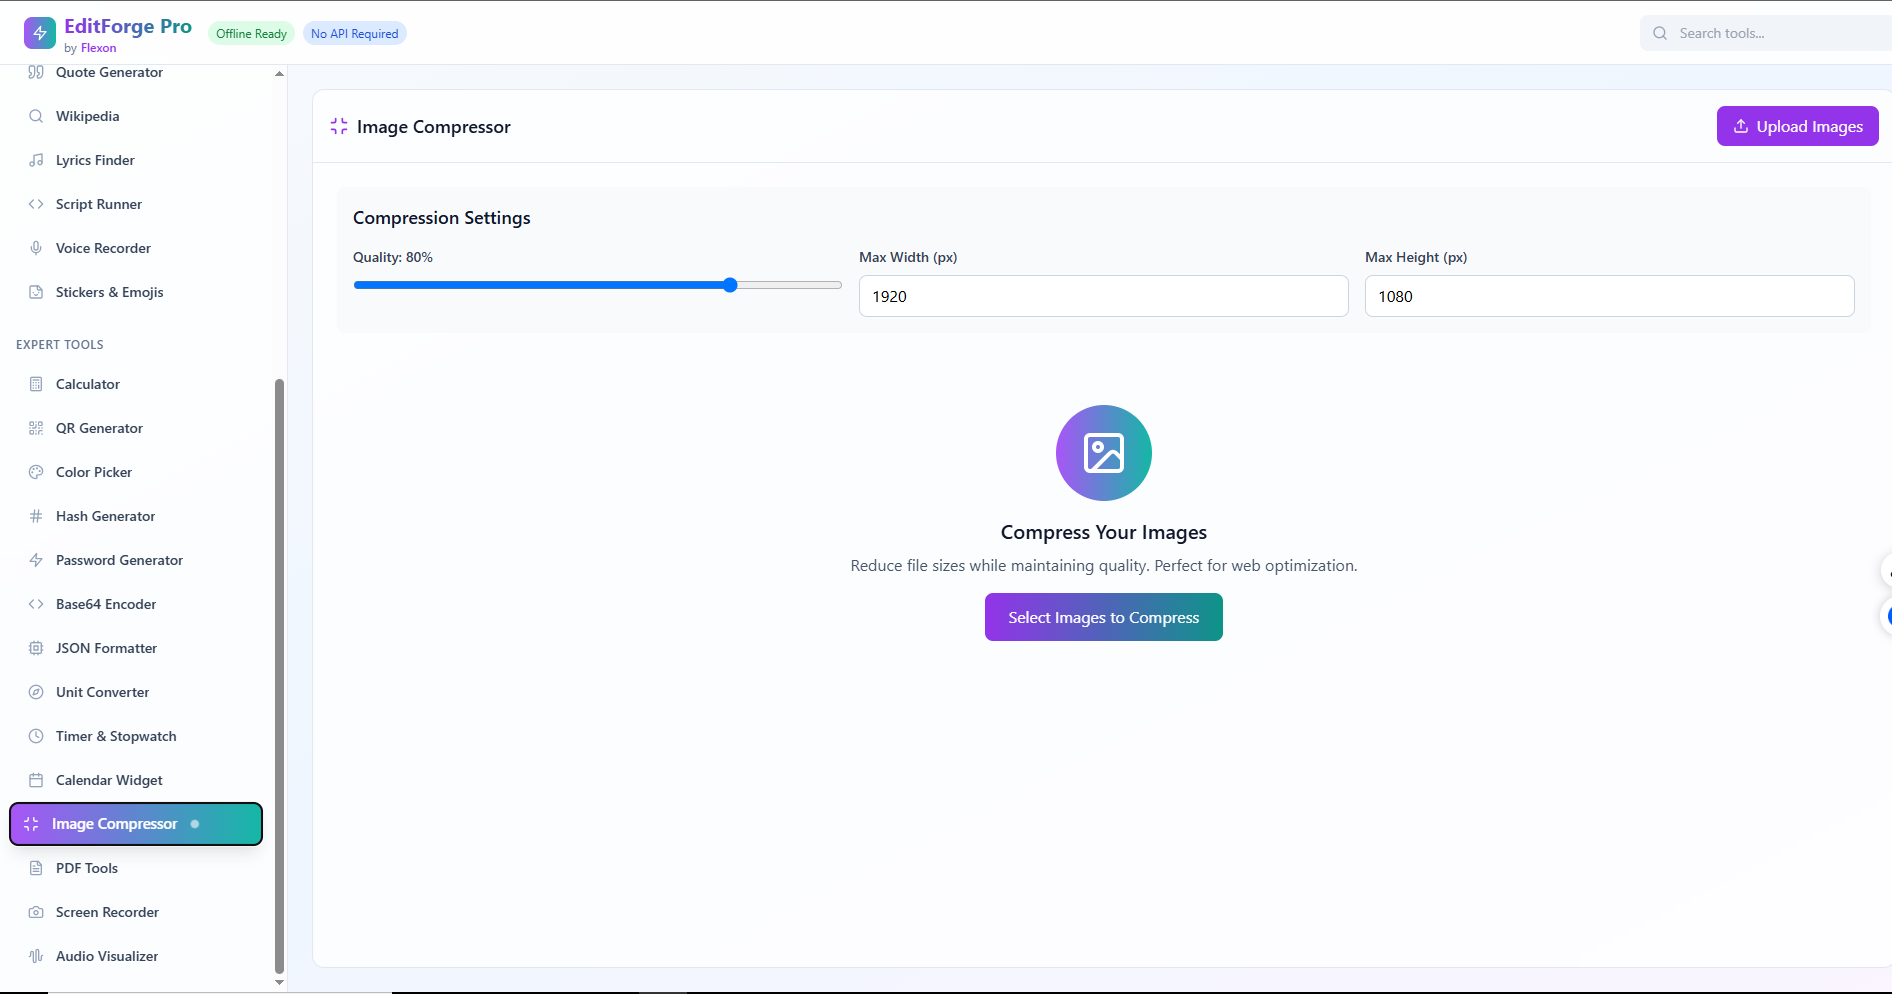
Task: Click the Script Runner code brackets icon
Action: click(x=36, y=204)
